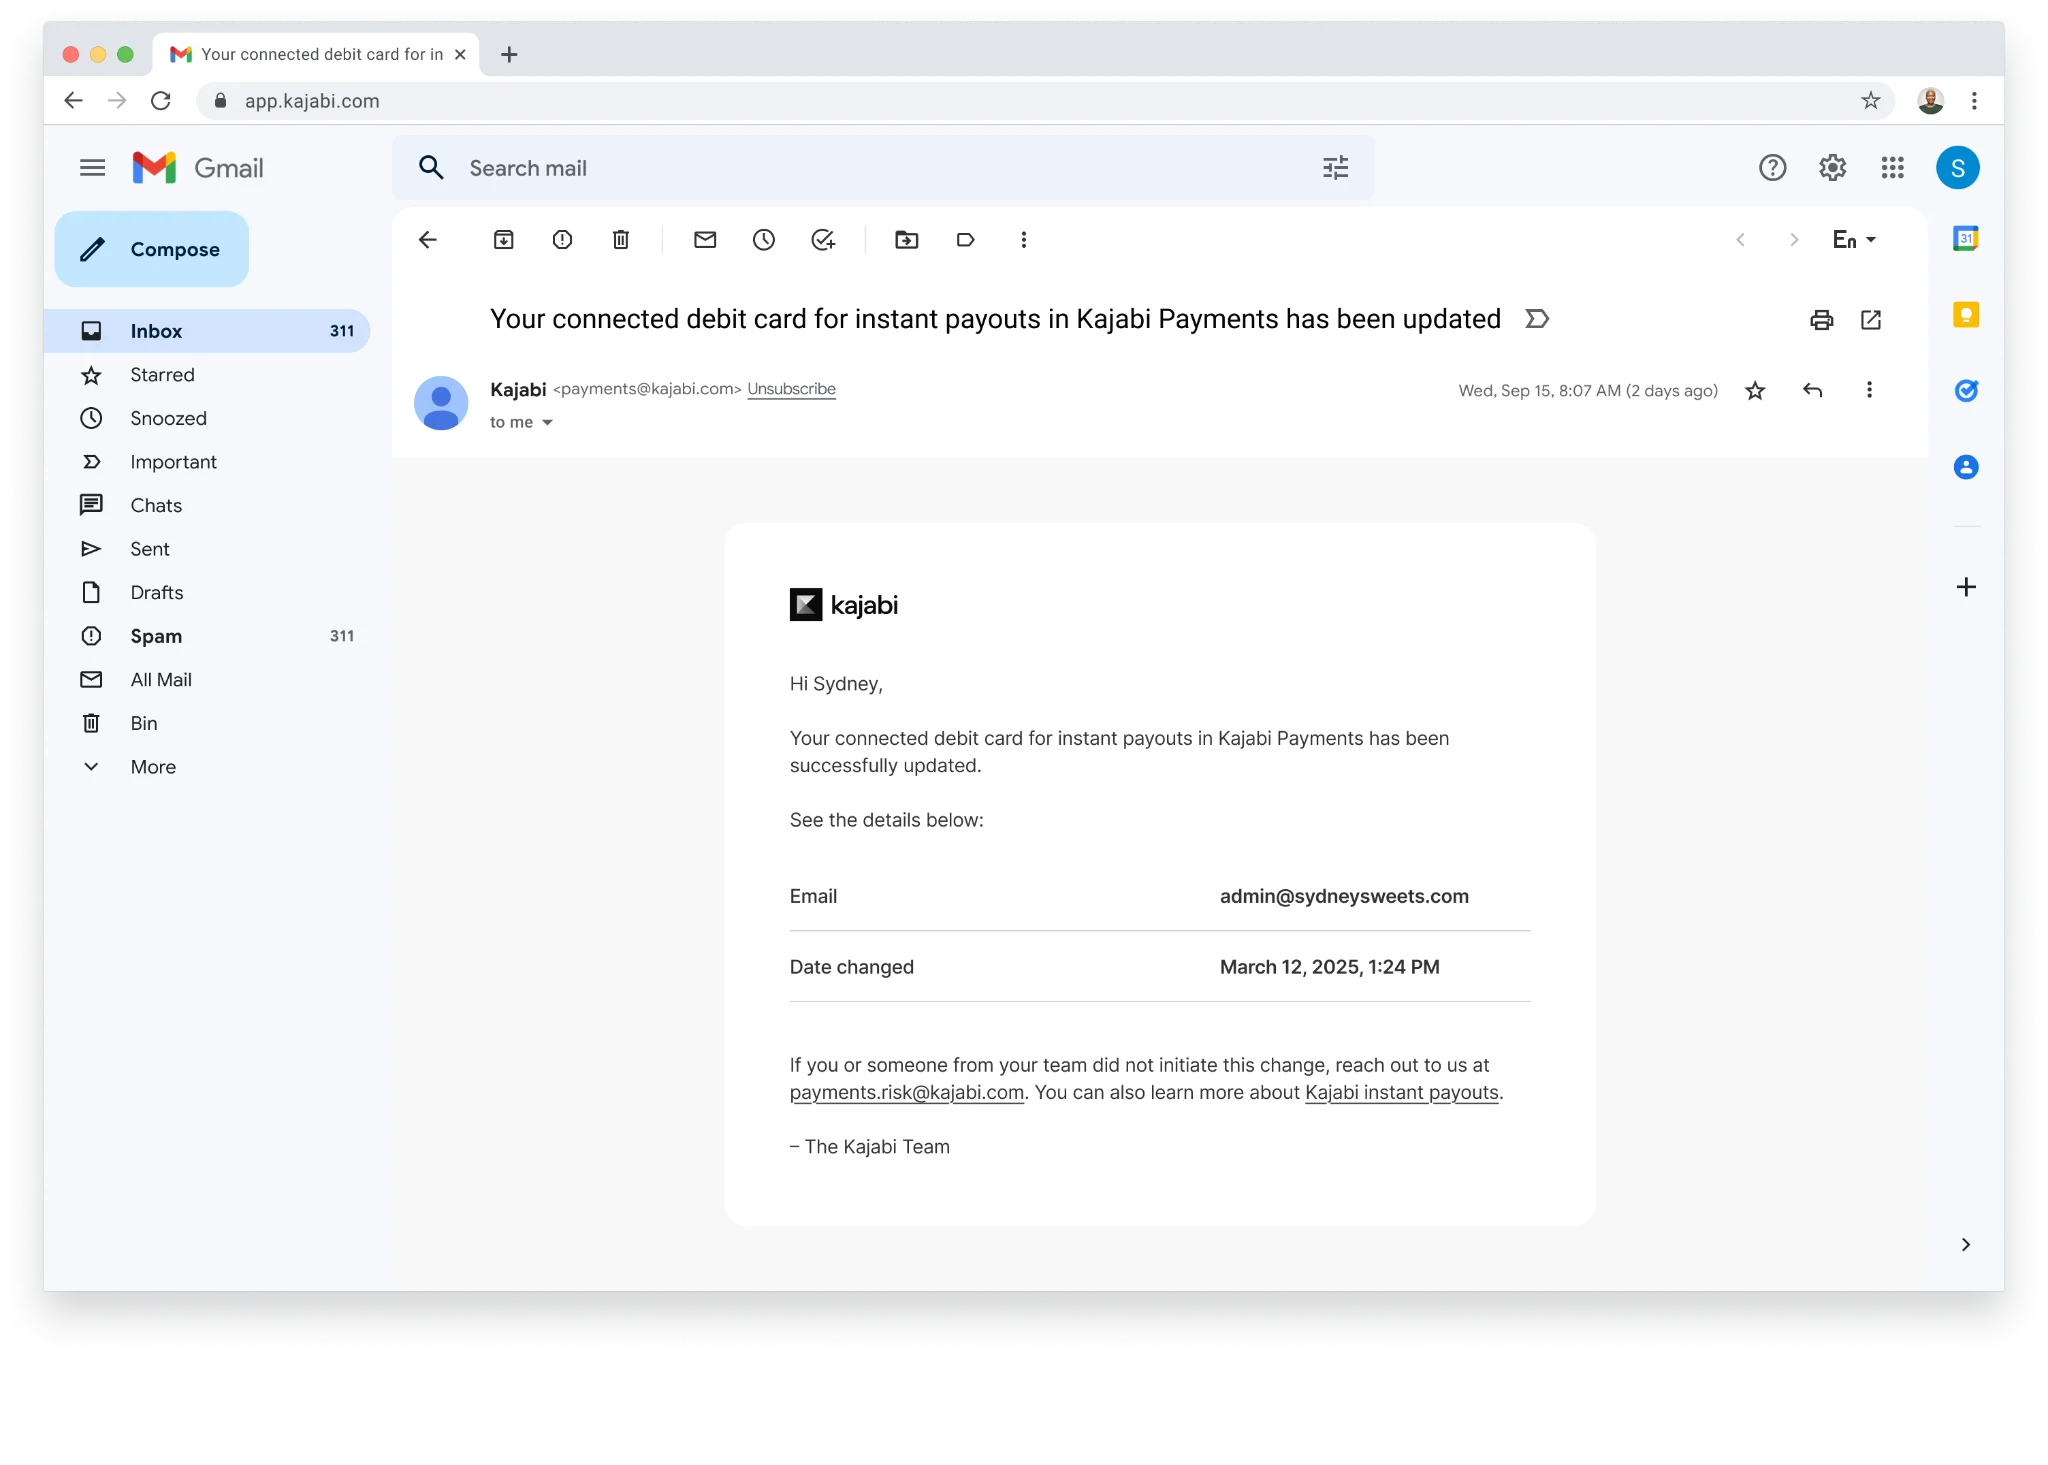Screen dimensions: 2048x1465
Task: Open Google Tasks side panel
Action: click(x=1966, y=391)
